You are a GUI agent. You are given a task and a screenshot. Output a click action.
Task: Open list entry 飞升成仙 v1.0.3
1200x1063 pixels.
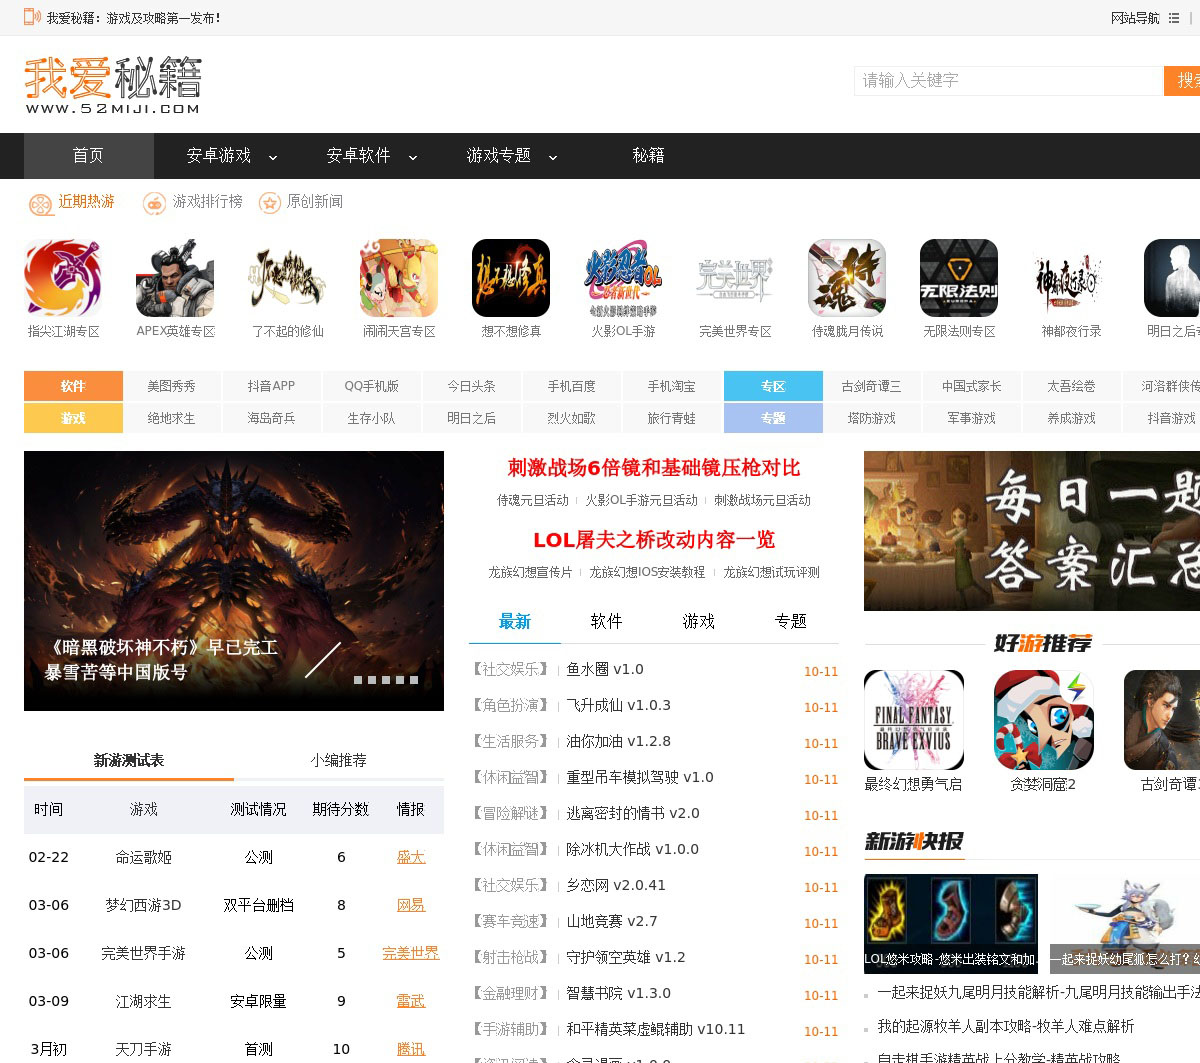[619, 705]
